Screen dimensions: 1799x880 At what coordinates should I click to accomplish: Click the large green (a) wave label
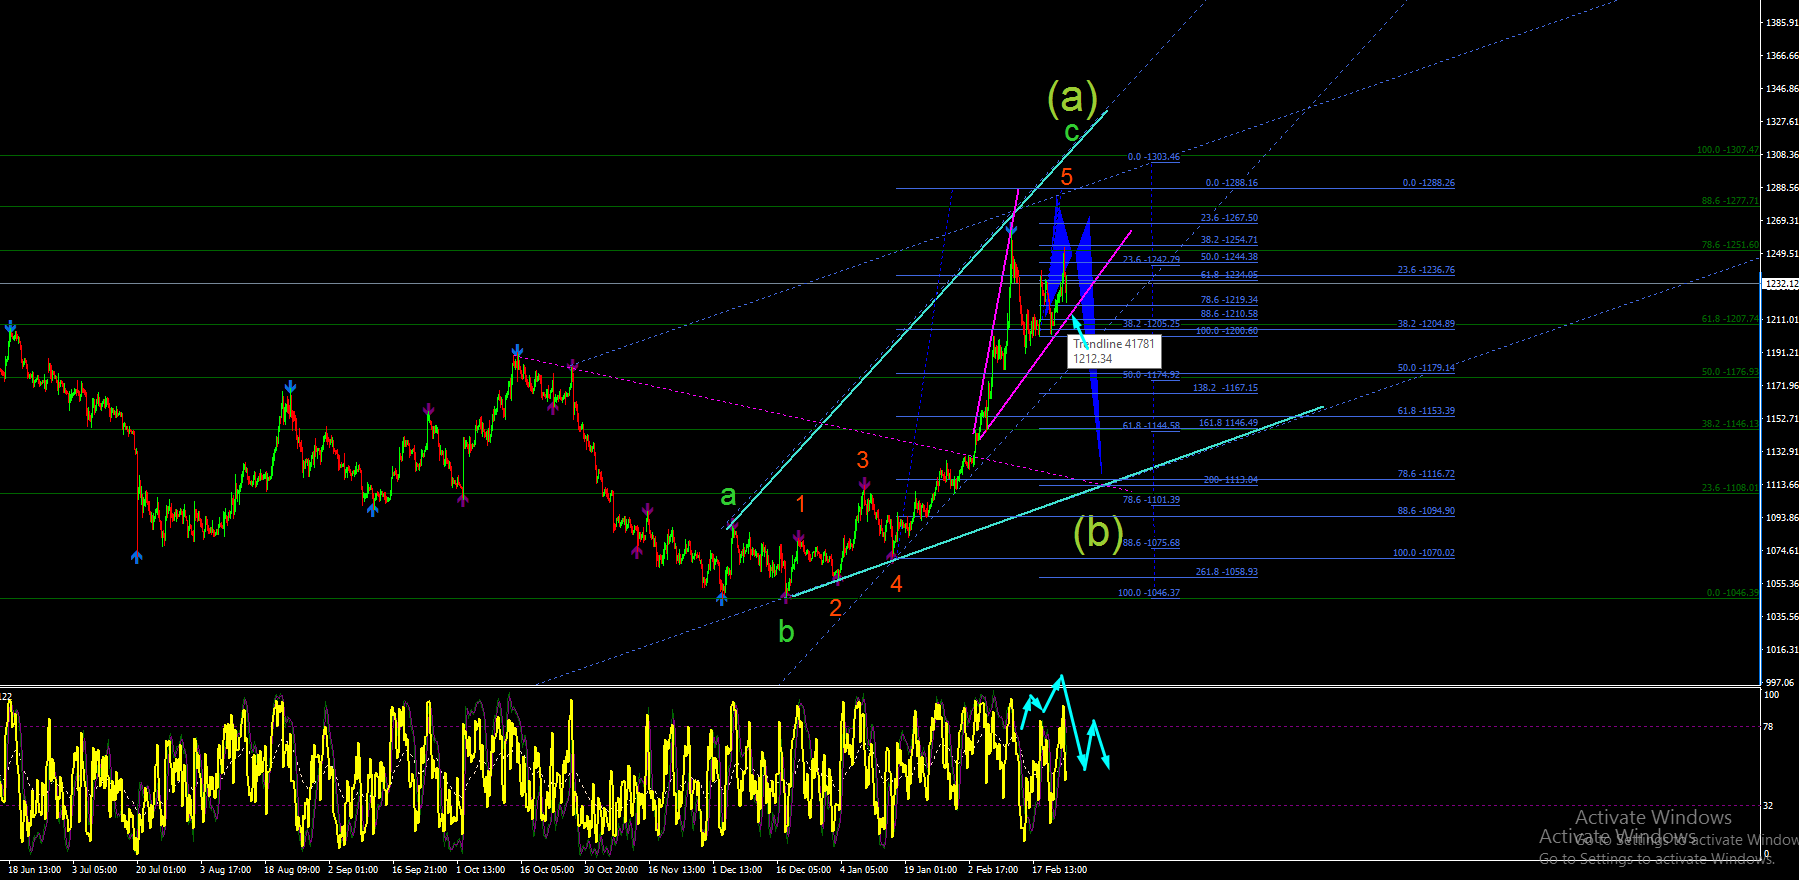(x=1072, y=97)
